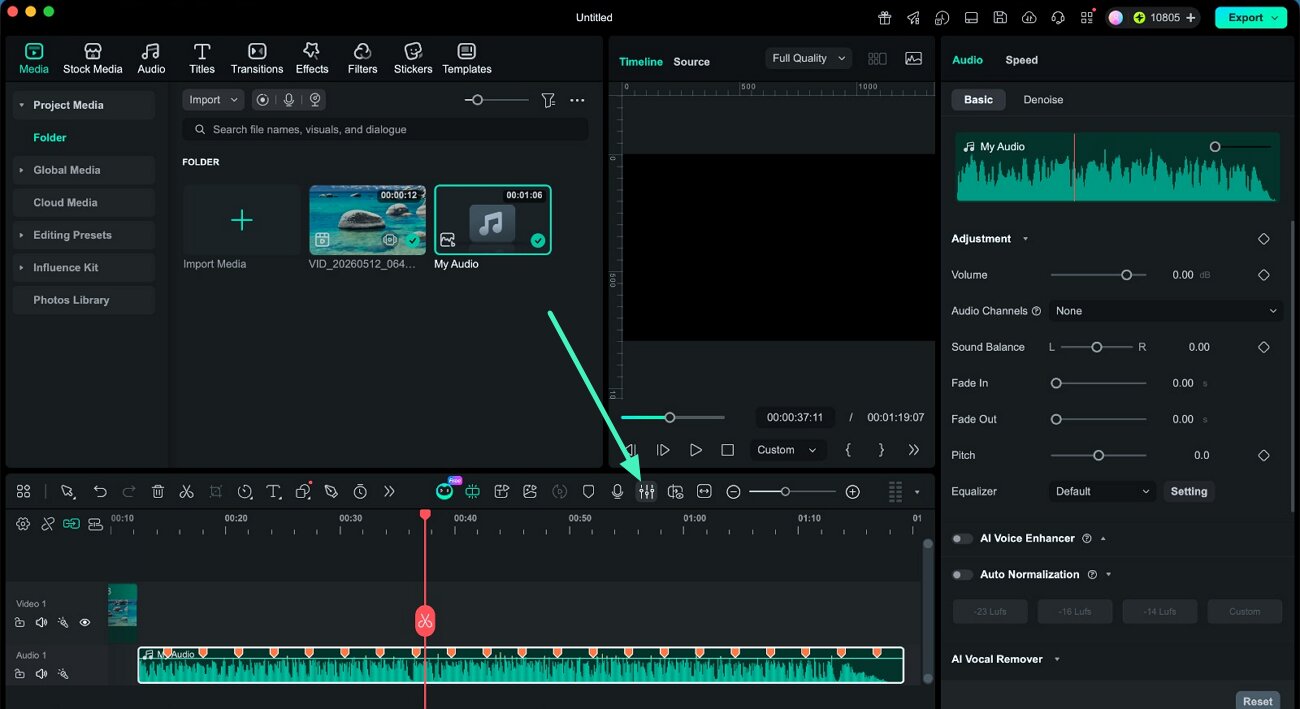Screen dimensions: 1300x709
Task: Click the Sound Balance slider handle
Action: pos(1097,347)
